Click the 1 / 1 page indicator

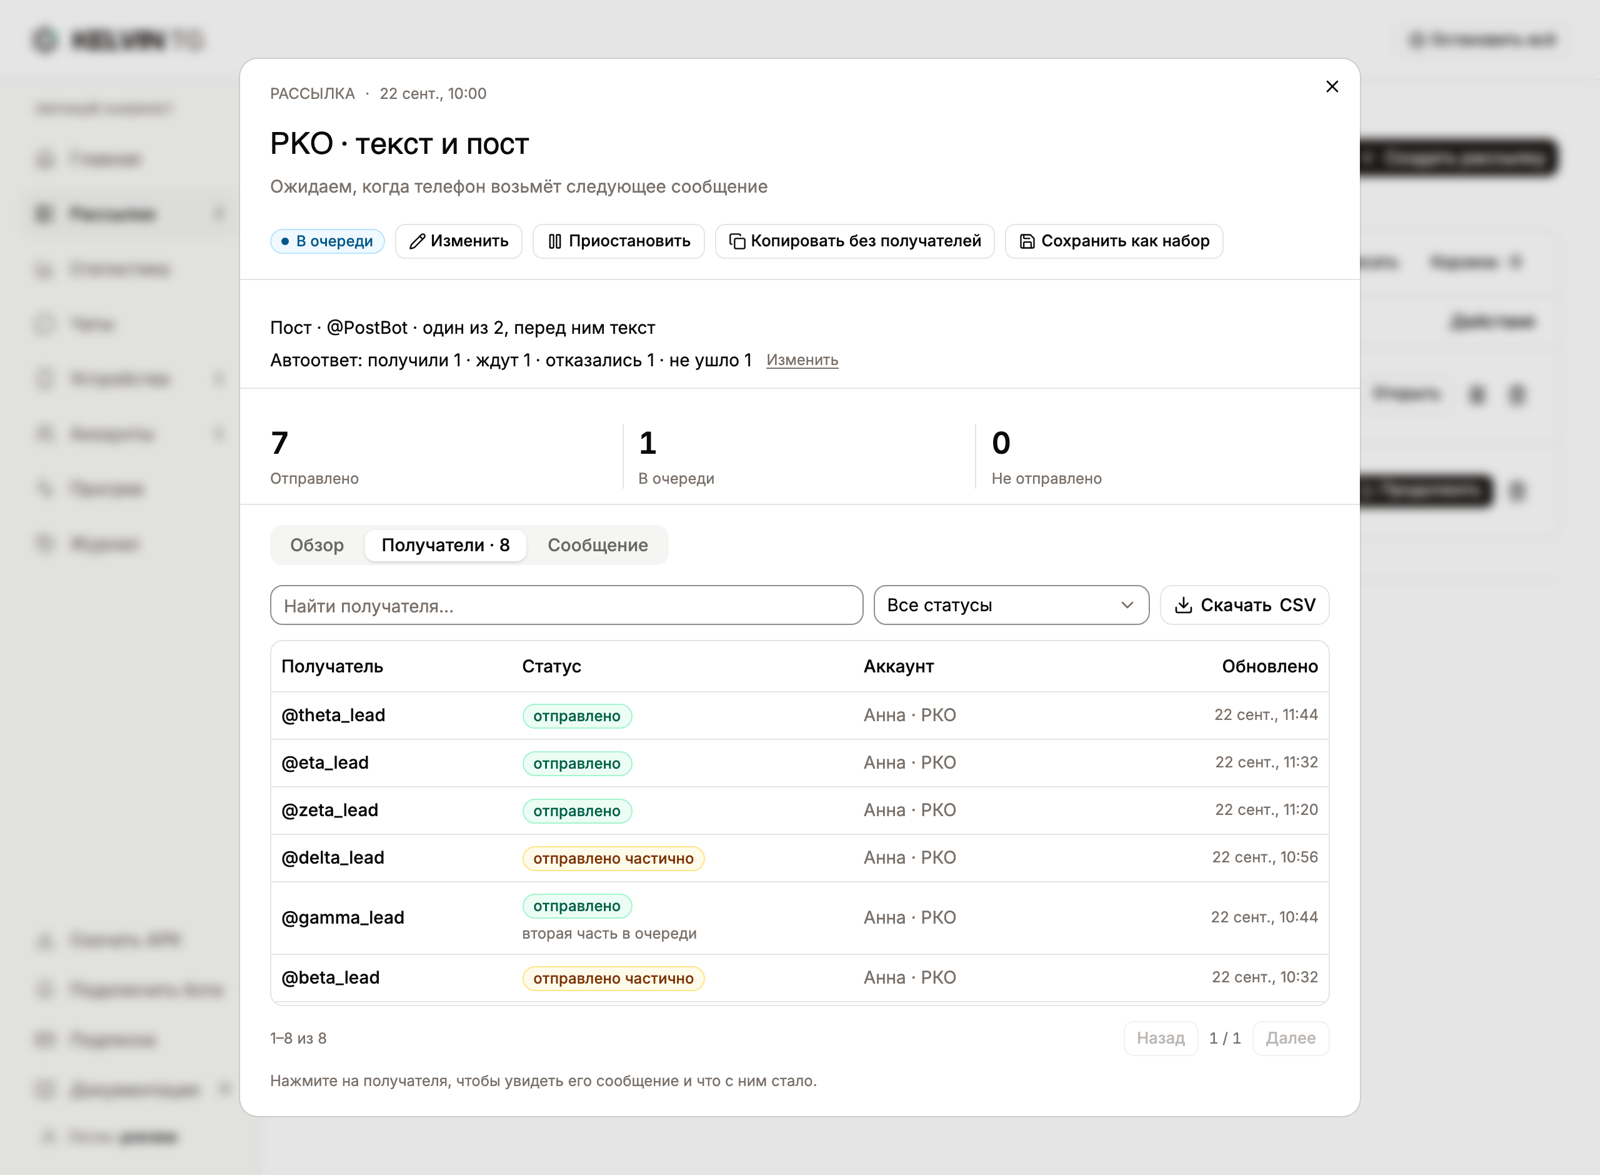(x=1225, y=1038)
